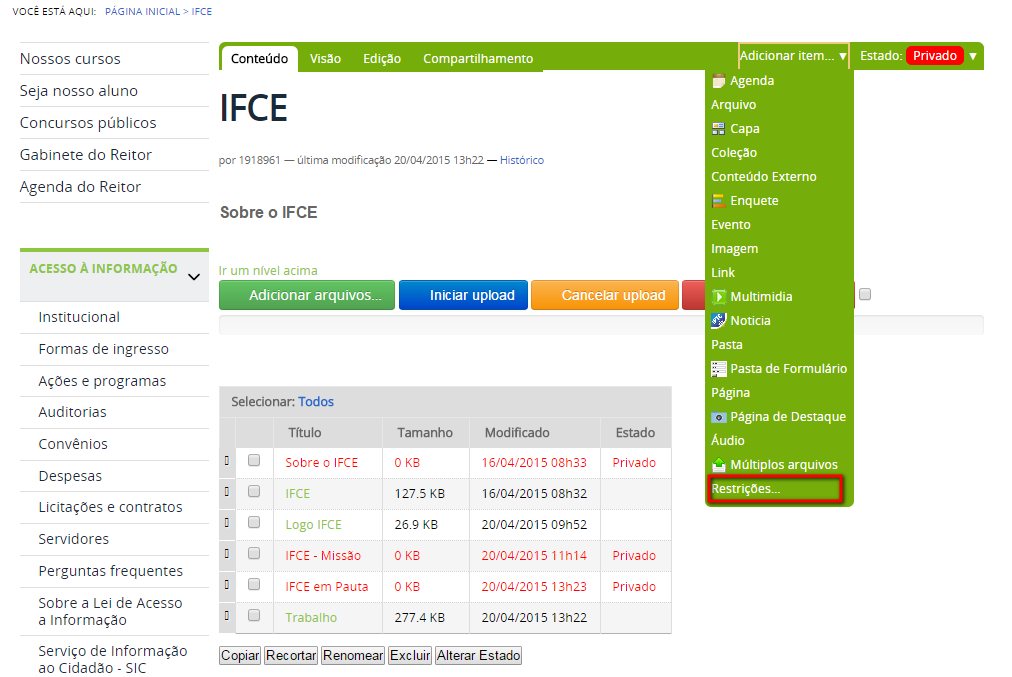1012x677 pixels.
Task: Click the Página de Destaque icon
Action: 718,417
